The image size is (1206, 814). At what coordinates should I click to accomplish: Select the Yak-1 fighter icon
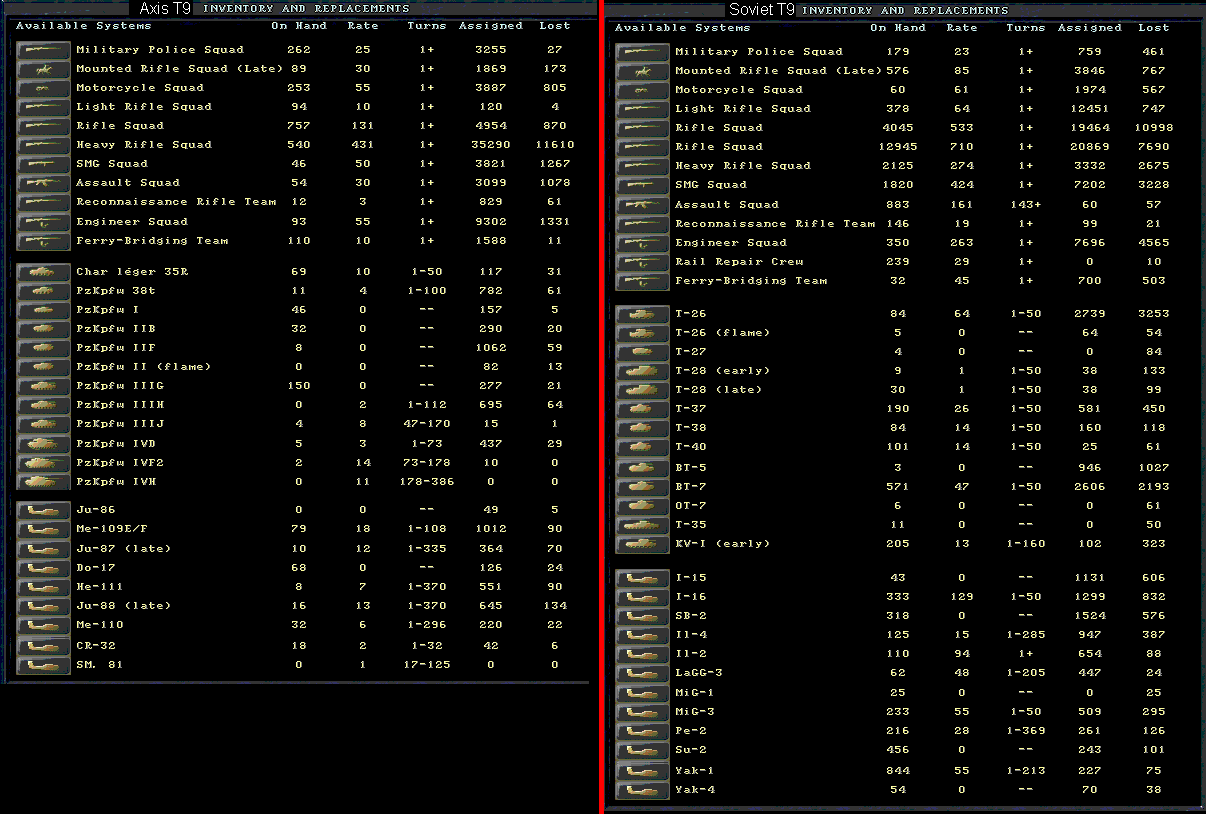click(642, 771)
